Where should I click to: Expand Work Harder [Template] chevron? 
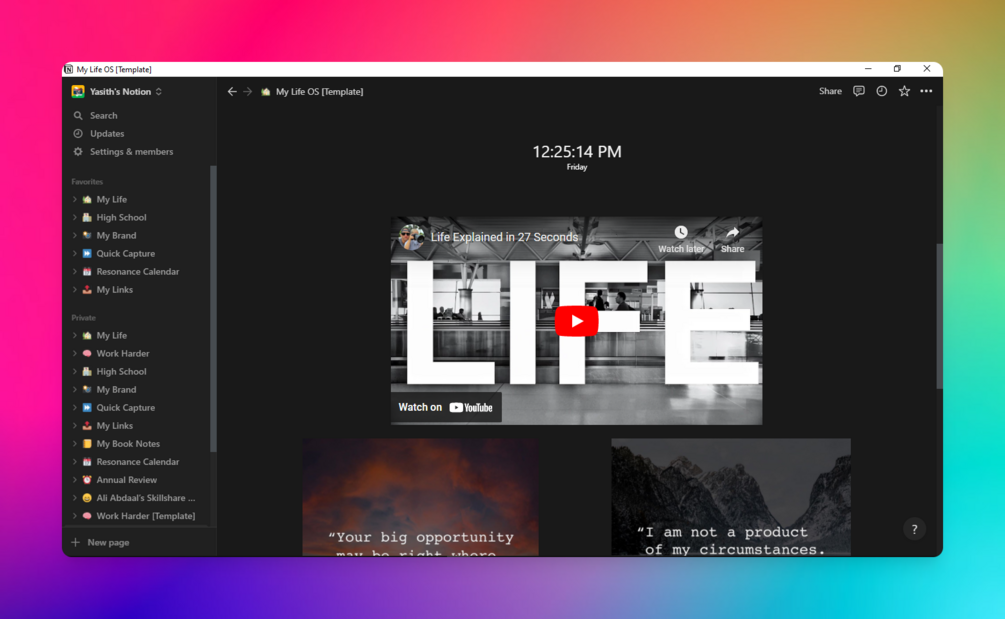pos(74,515)
